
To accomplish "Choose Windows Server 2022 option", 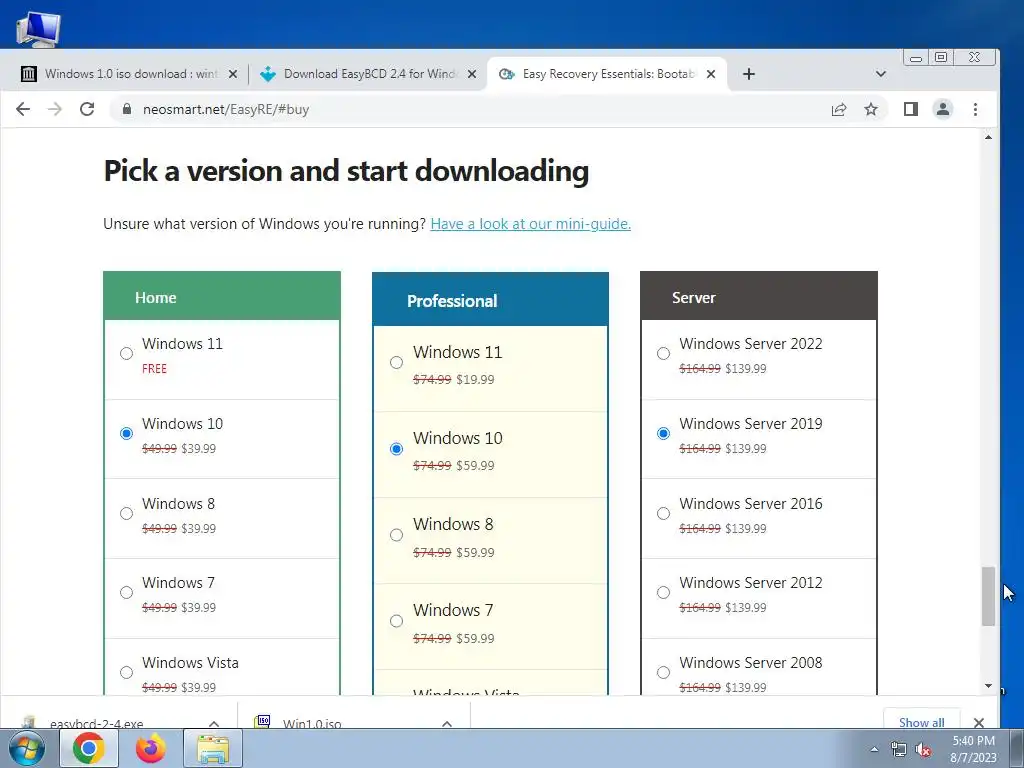I will (664, 354).
